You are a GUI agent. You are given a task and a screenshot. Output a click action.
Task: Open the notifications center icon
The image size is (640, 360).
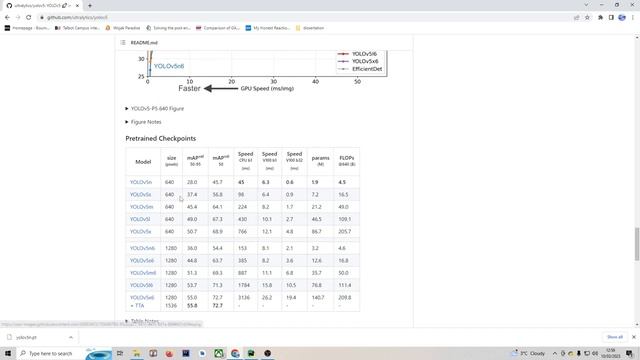point(629,353)
